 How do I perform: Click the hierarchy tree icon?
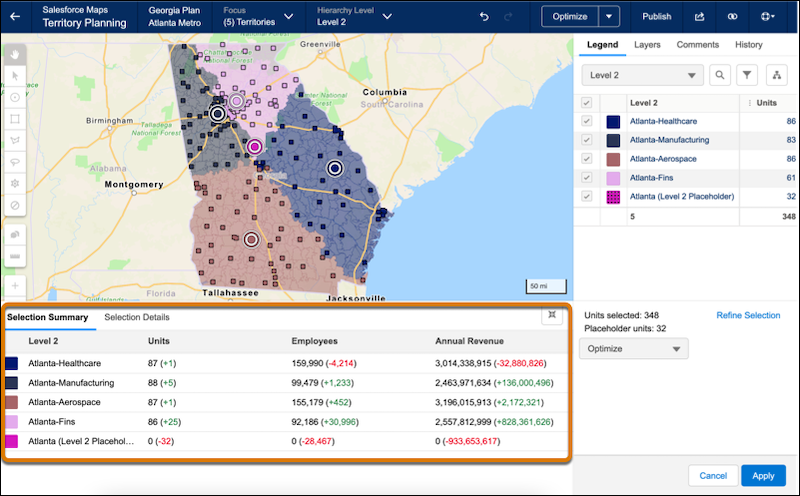777,75
